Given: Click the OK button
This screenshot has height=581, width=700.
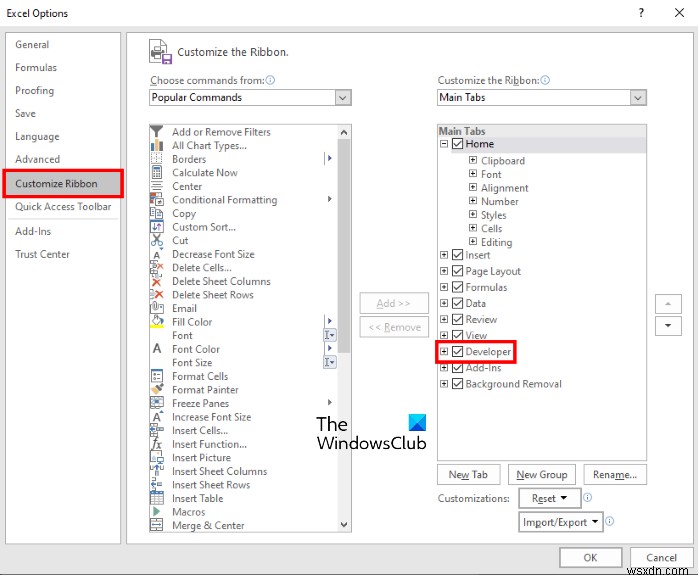Looking at the screenshot, I should click(590, 557).
